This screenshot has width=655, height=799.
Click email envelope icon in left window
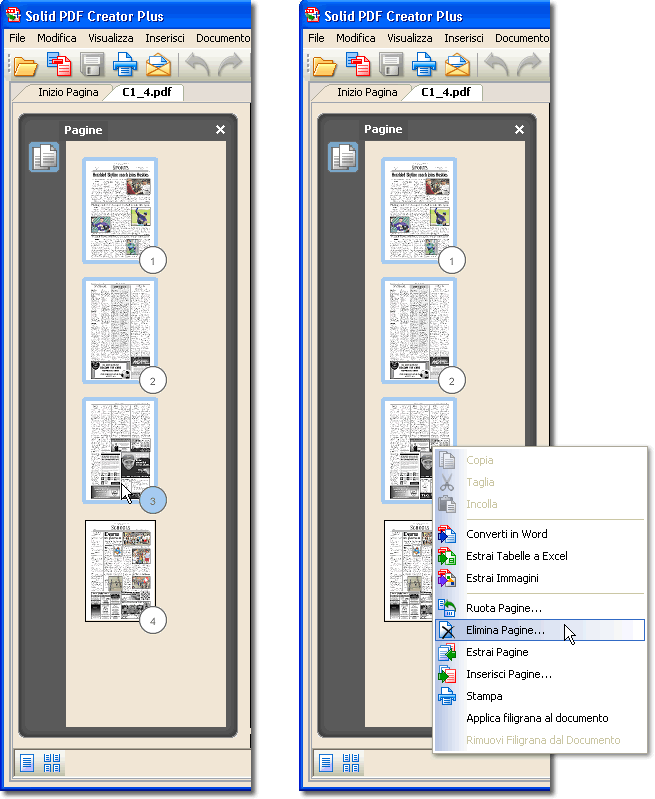[159, 65]
